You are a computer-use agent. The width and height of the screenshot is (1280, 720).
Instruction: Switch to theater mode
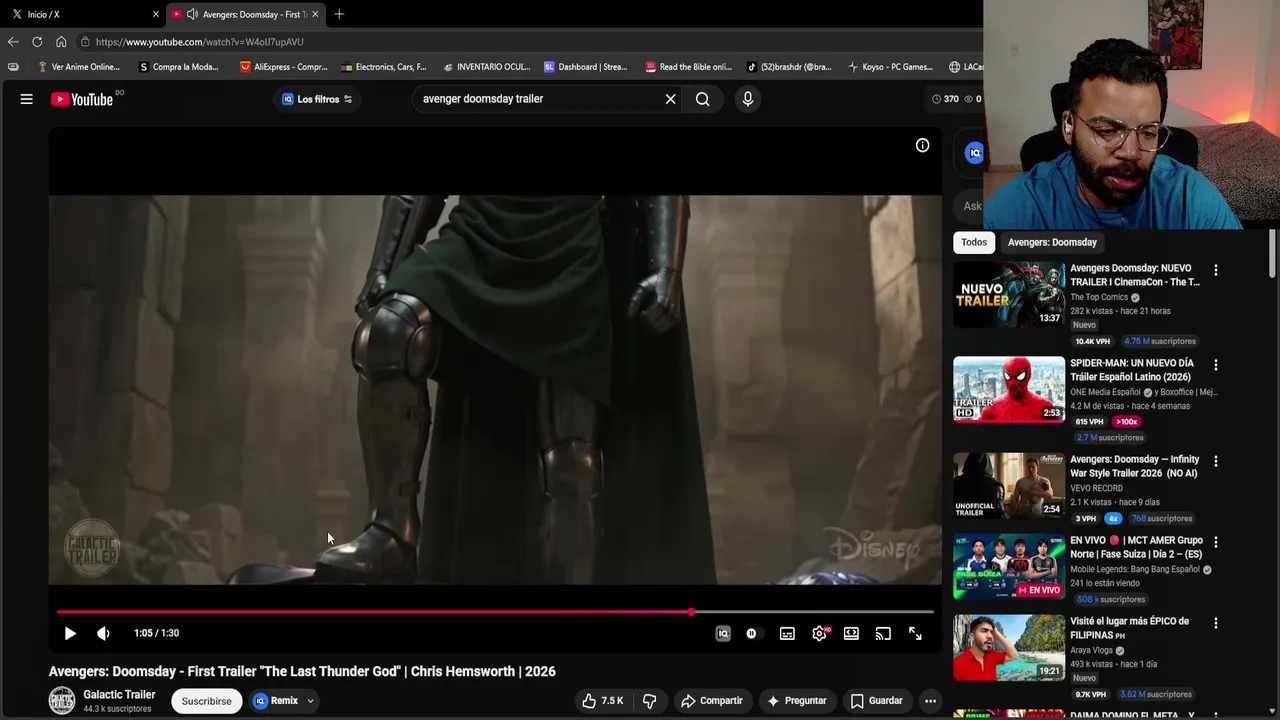tap(851, 633)
